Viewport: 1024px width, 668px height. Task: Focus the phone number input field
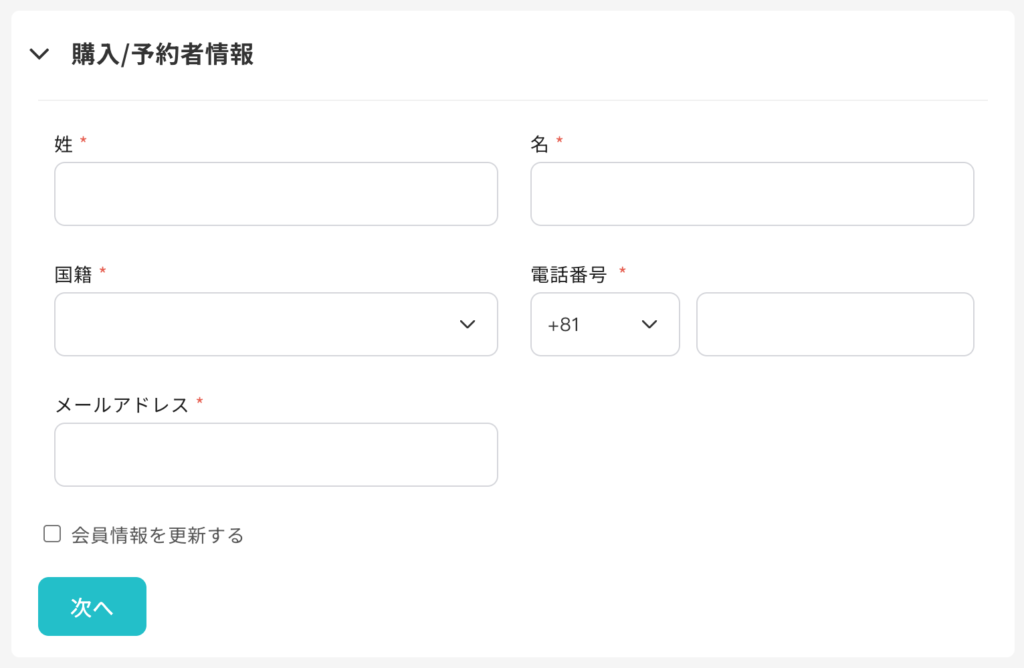click(835, 324)
